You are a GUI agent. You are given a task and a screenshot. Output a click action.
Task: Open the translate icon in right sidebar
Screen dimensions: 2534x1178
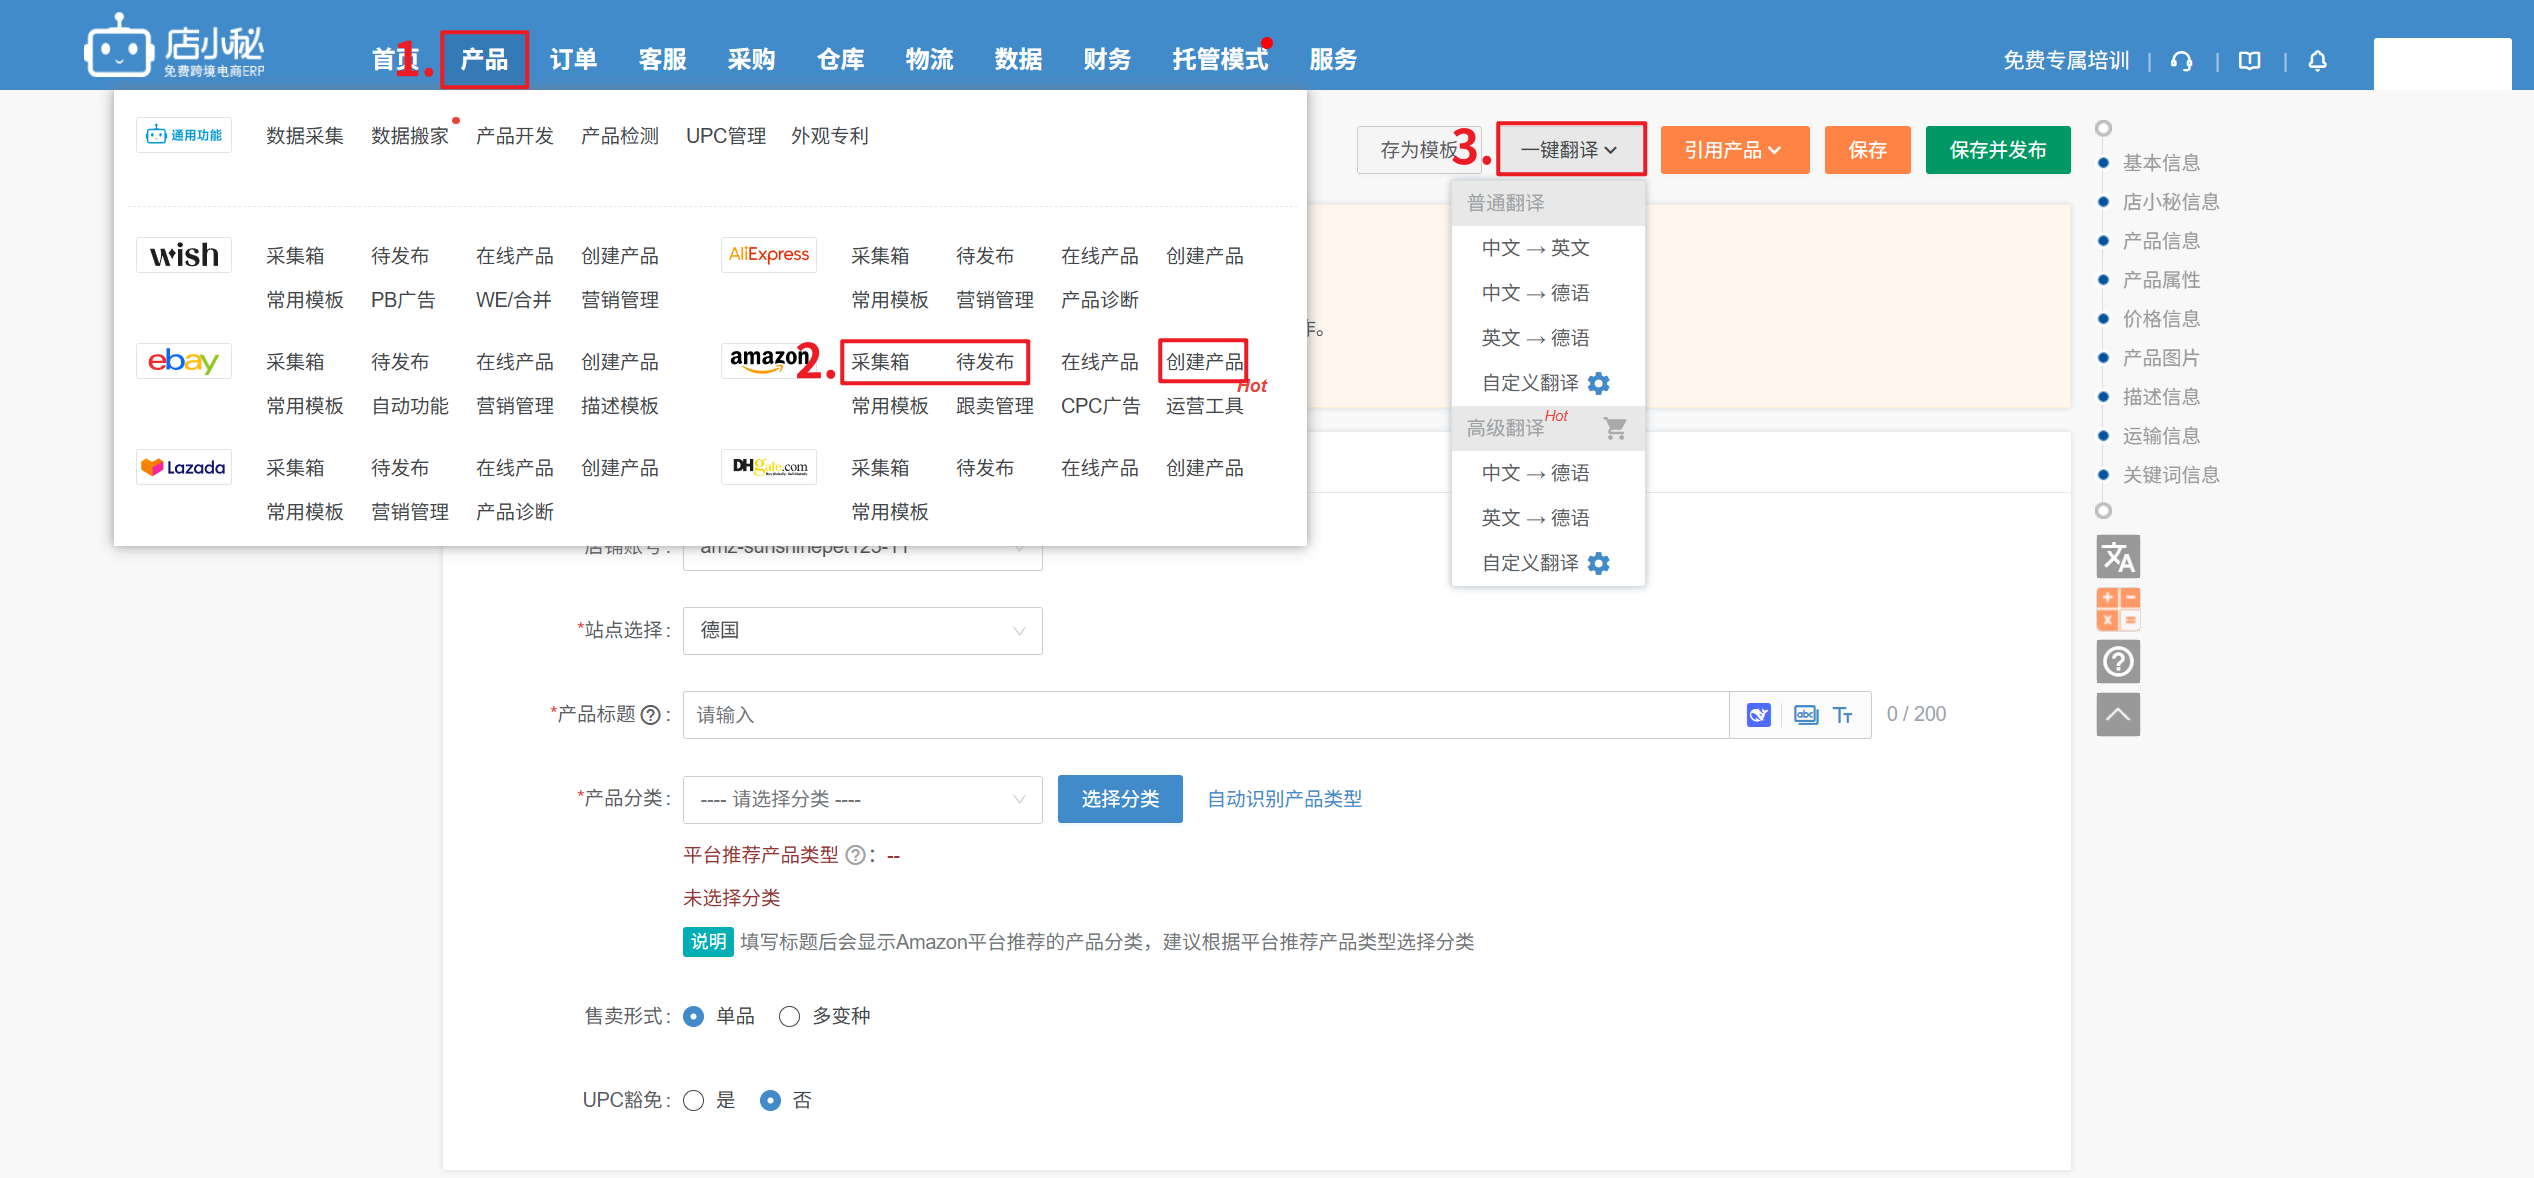(2117, 557)
